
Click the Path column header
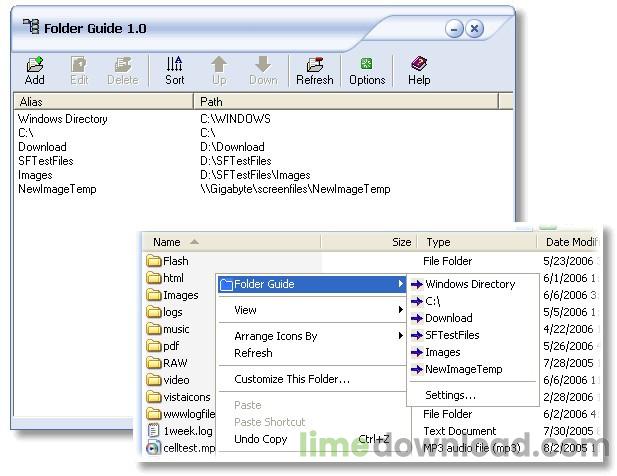coord(346,101)
